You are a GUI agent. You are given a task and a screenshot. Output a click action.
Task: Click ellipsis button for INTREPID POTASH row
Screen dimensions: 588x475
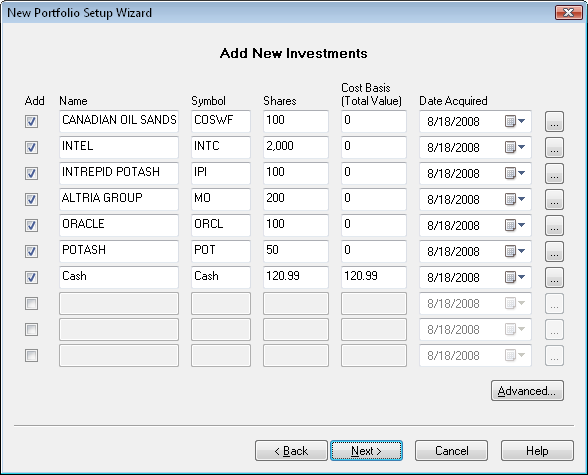[554, 173]
